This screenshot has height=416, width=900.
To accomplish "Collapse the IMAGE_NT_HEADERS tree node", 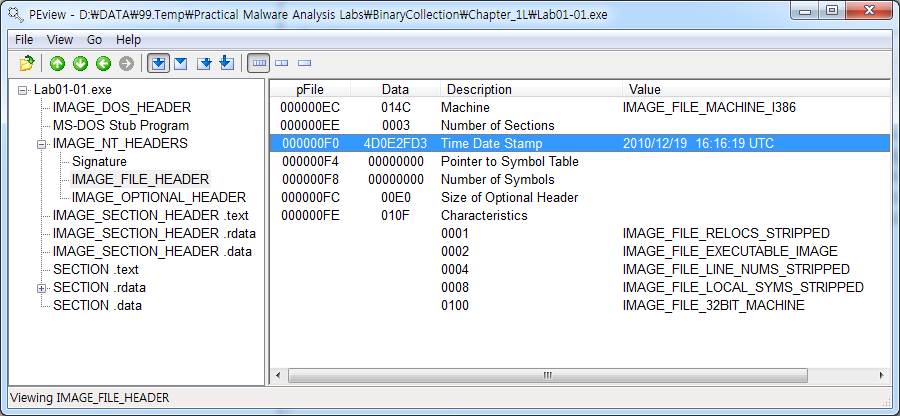I will [41, 144].
